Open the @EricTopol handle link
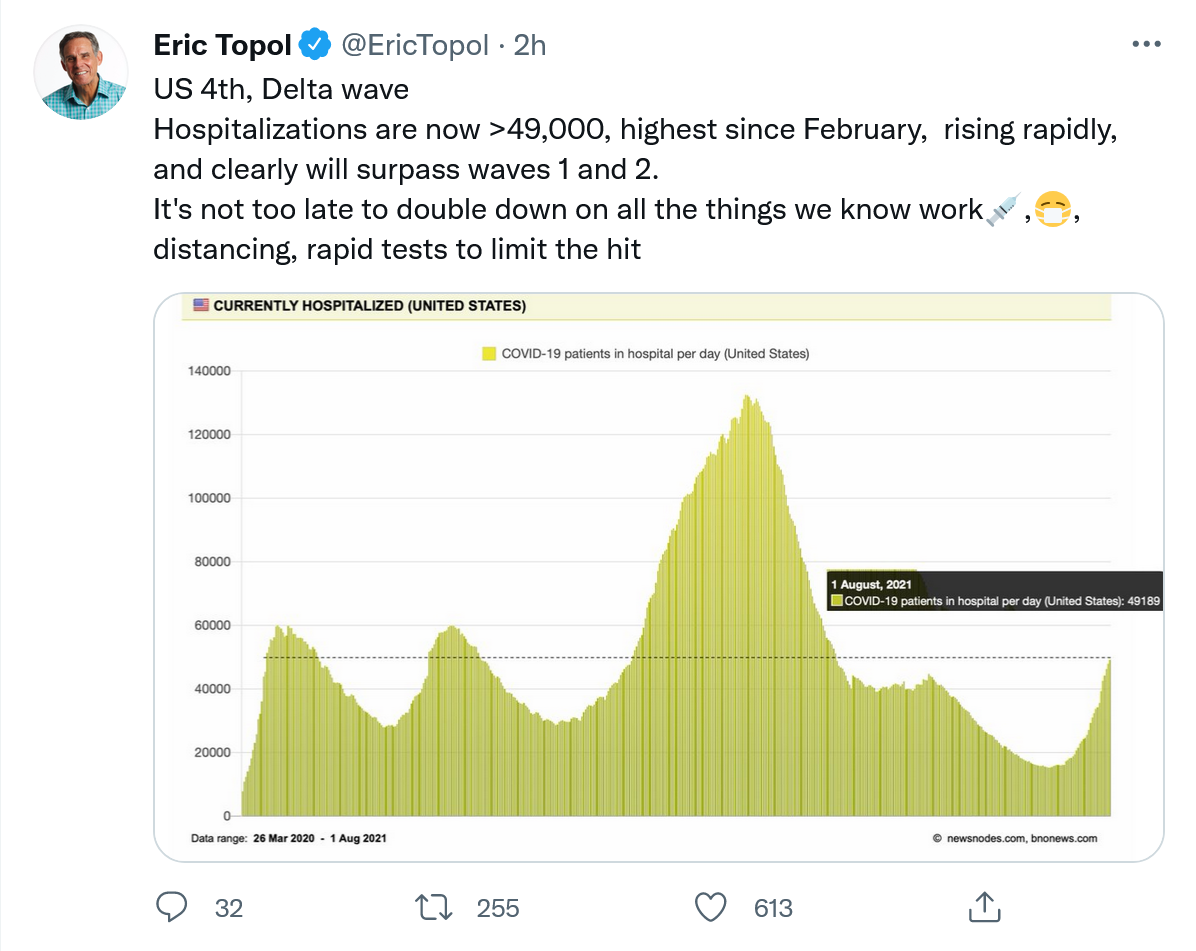 tap(415, 45)
